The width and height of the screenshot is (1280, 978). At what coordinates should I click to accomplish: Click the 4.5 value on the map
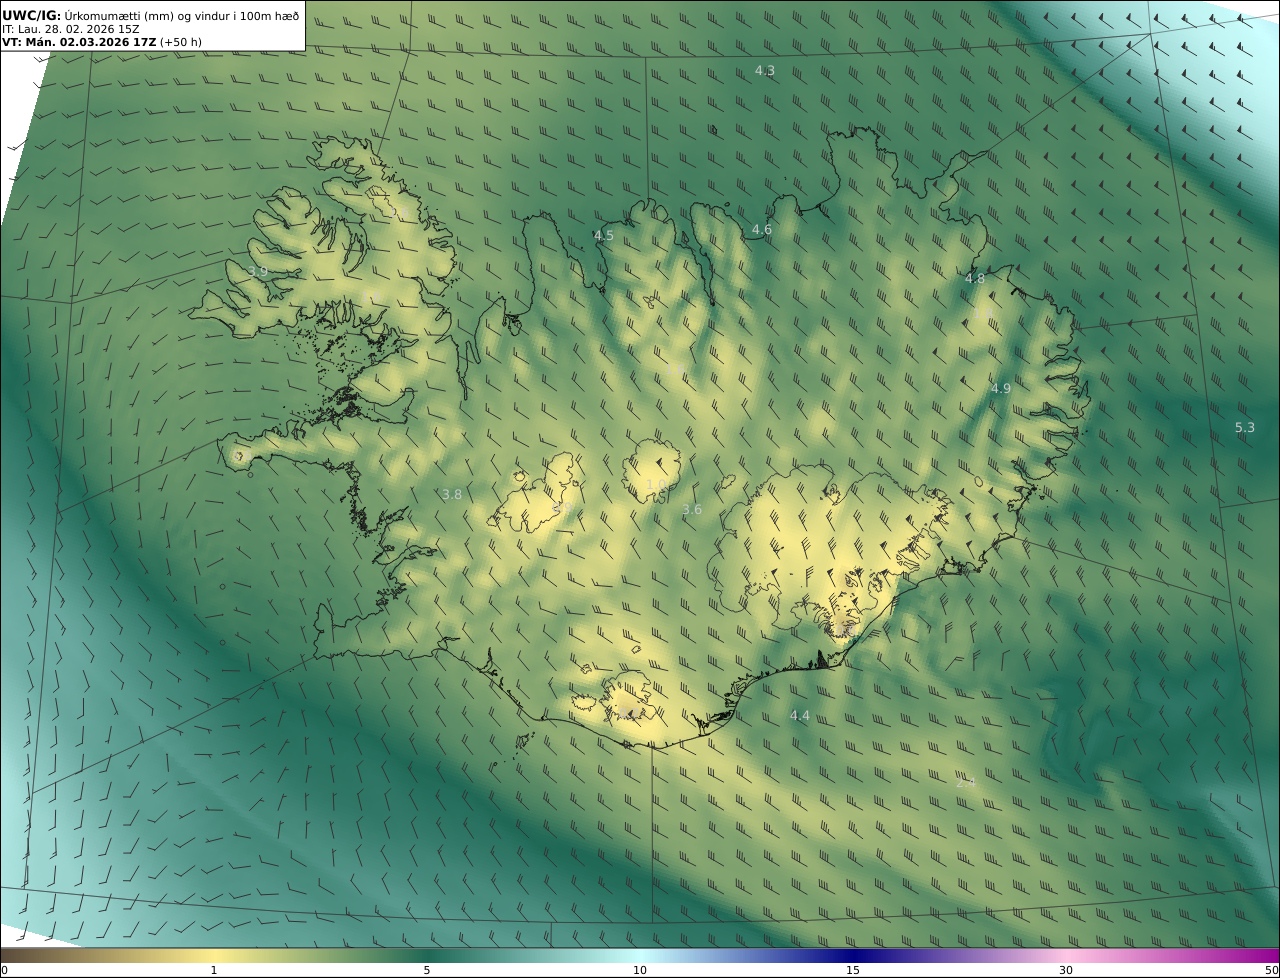[x=604, y=236]
